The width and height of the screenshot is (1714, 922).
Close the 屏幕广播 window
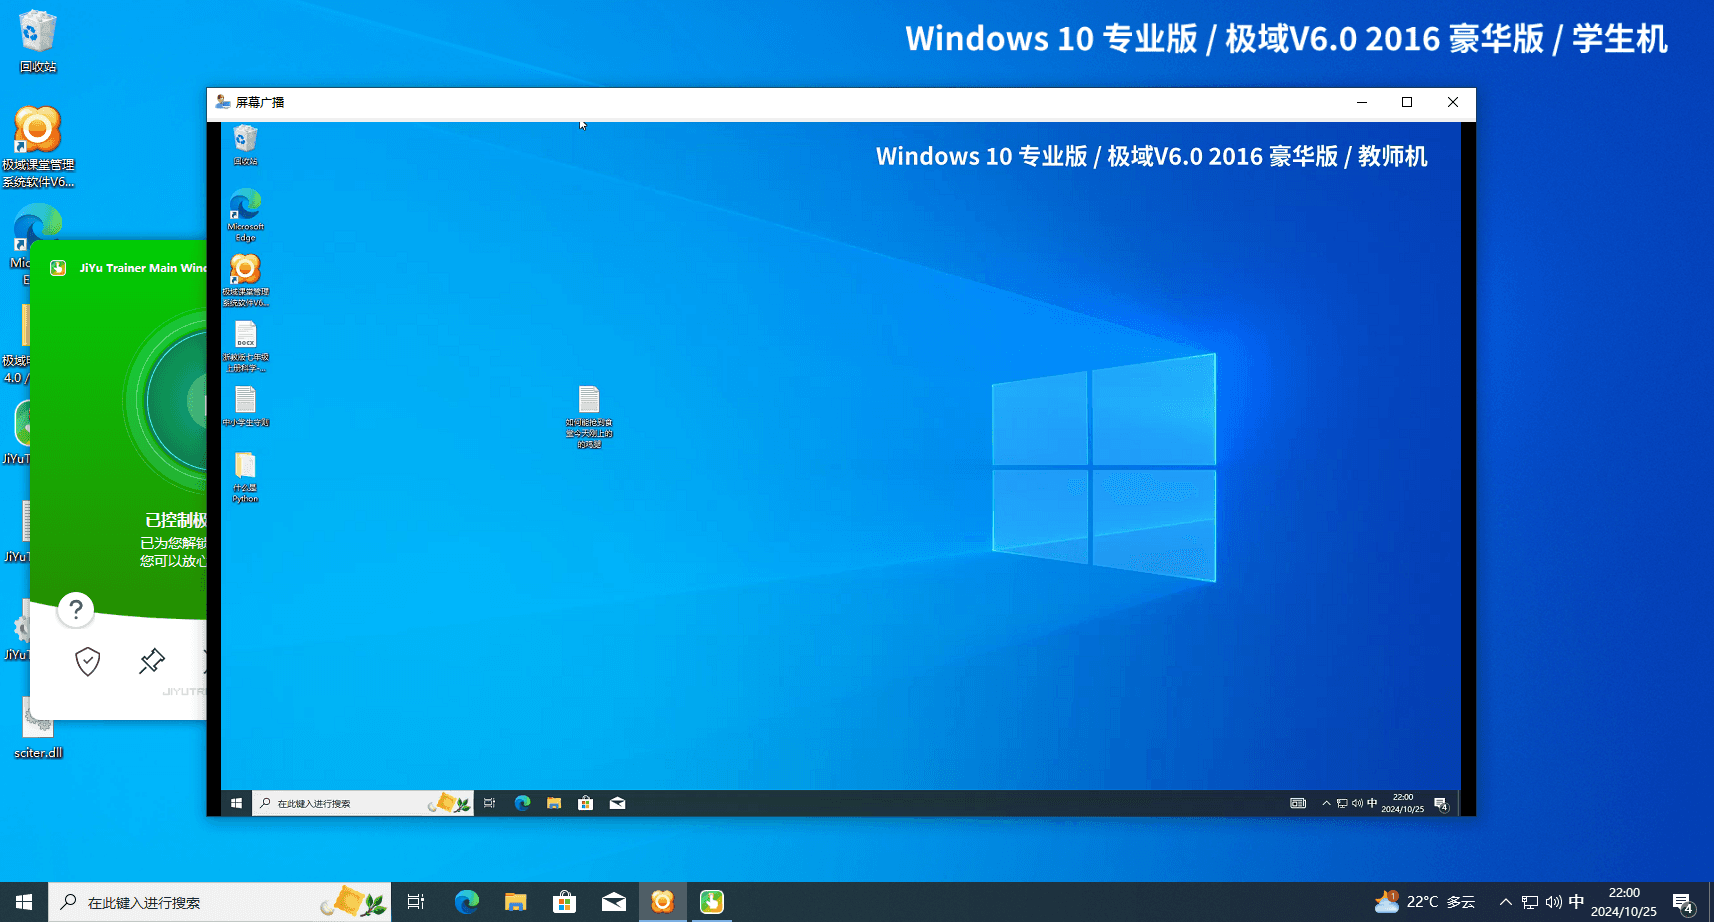tap(1453, 102)
